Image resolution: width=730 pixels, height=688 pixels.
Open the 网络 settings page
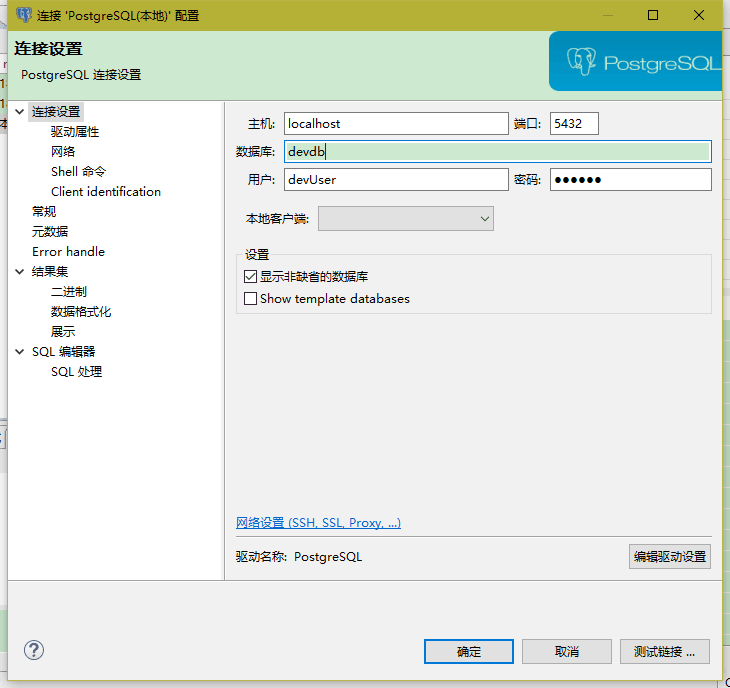tap(63, 152)
